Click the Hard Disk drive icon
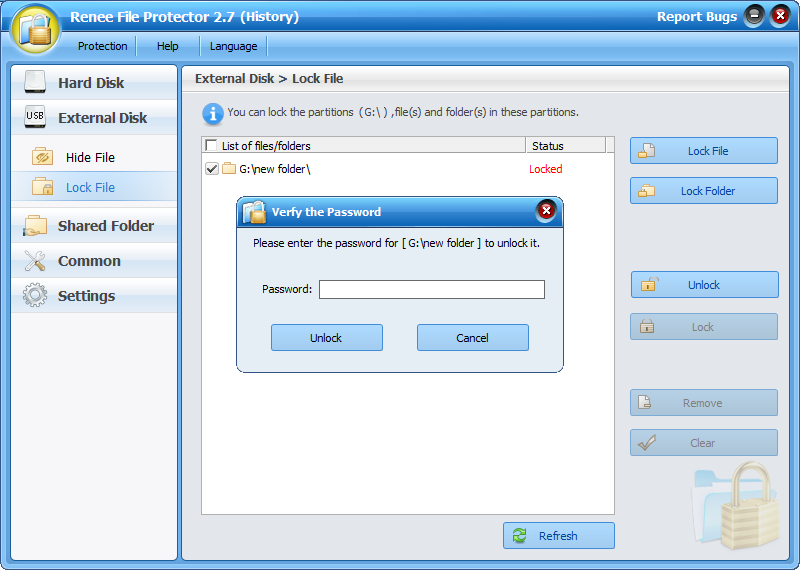Image resolution: width=800 pixels, height=570 pixels. click(x=35, y=82)
